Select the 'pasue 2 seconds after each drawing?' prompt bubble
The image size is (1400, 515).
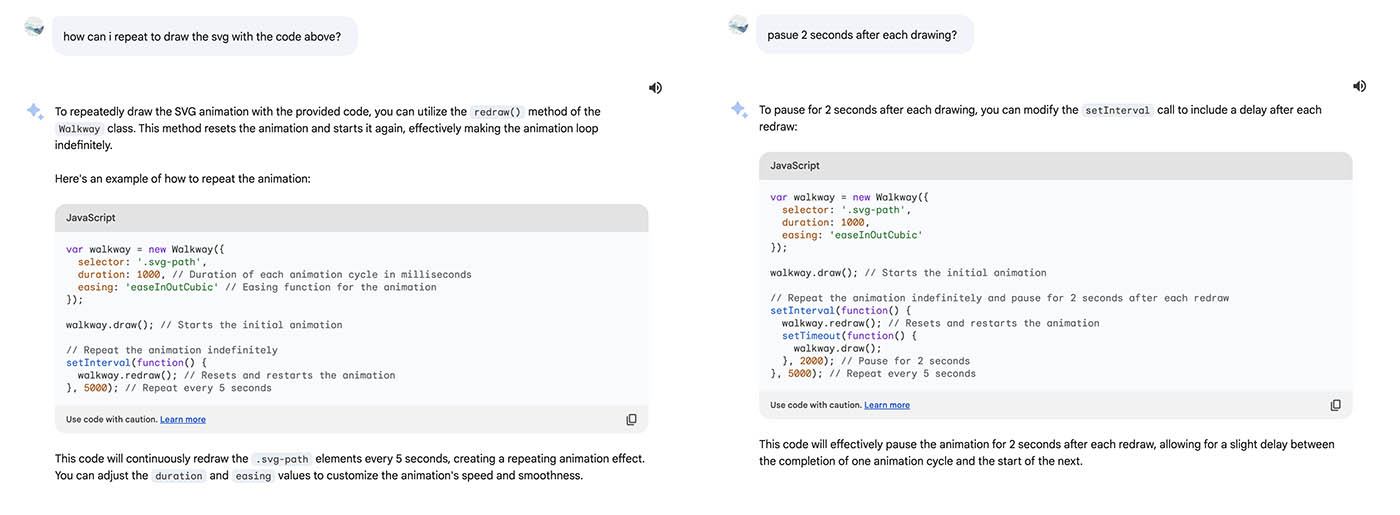864,34
